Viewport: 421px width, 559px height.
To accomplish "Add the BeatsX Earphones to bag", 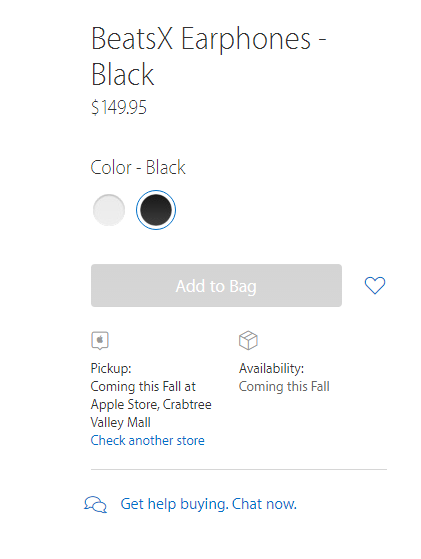I will pyautogui.click(x=216, y=286).
